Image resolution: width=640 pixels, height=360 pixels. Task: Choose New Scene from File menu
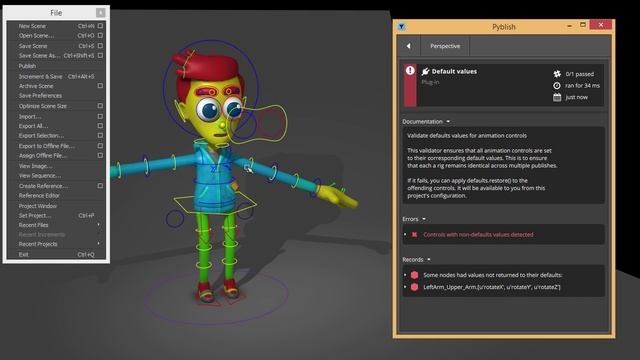point(32,26)
